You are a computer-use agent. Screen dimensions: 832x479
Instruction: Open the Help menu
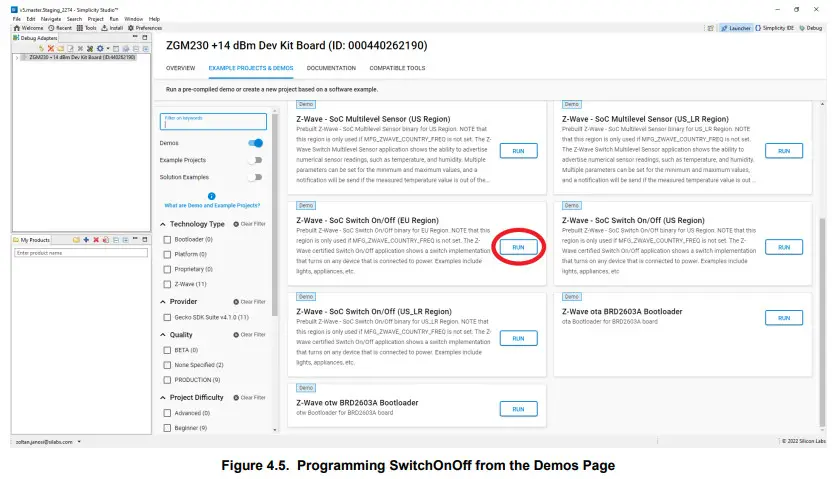tap(154, 19)
